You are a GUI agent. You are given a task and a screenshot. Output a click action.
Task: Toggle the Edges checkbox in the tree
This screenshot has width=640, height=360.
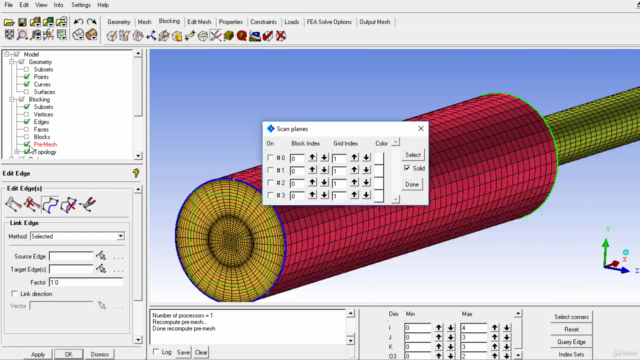coord(27,122)
